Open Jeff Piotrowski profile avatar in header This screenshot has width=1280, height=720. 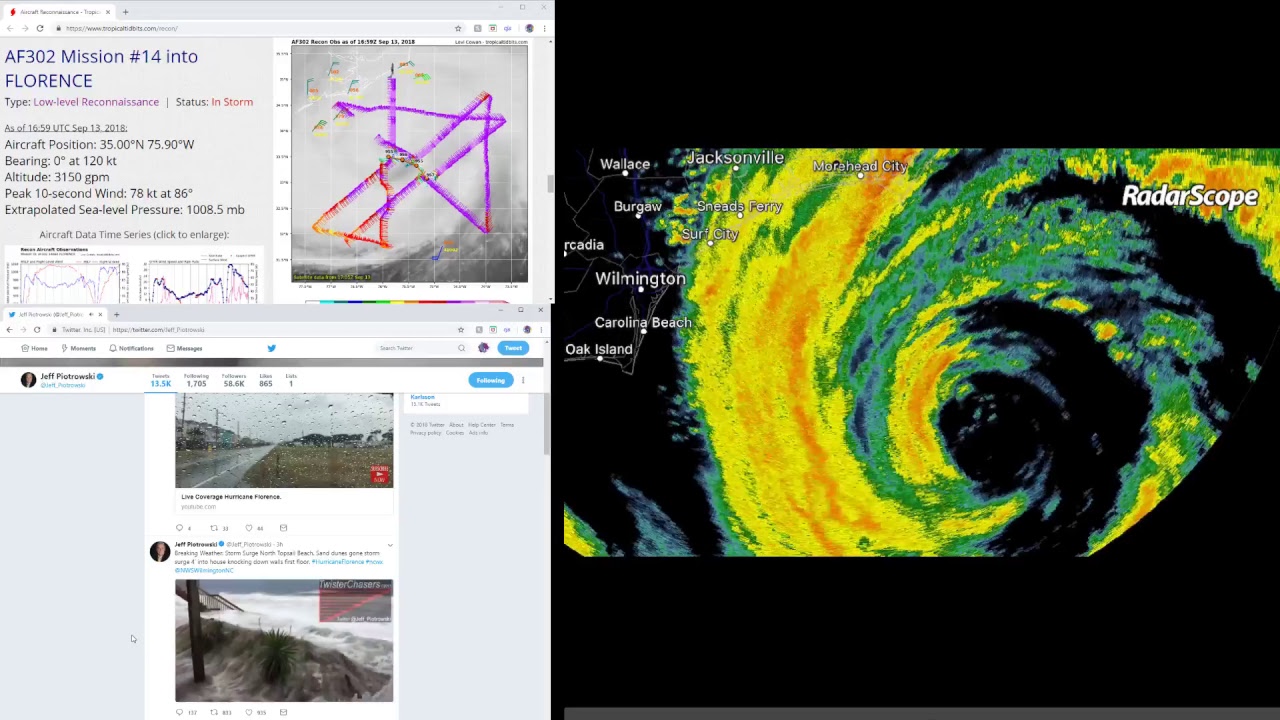point(28,380)
